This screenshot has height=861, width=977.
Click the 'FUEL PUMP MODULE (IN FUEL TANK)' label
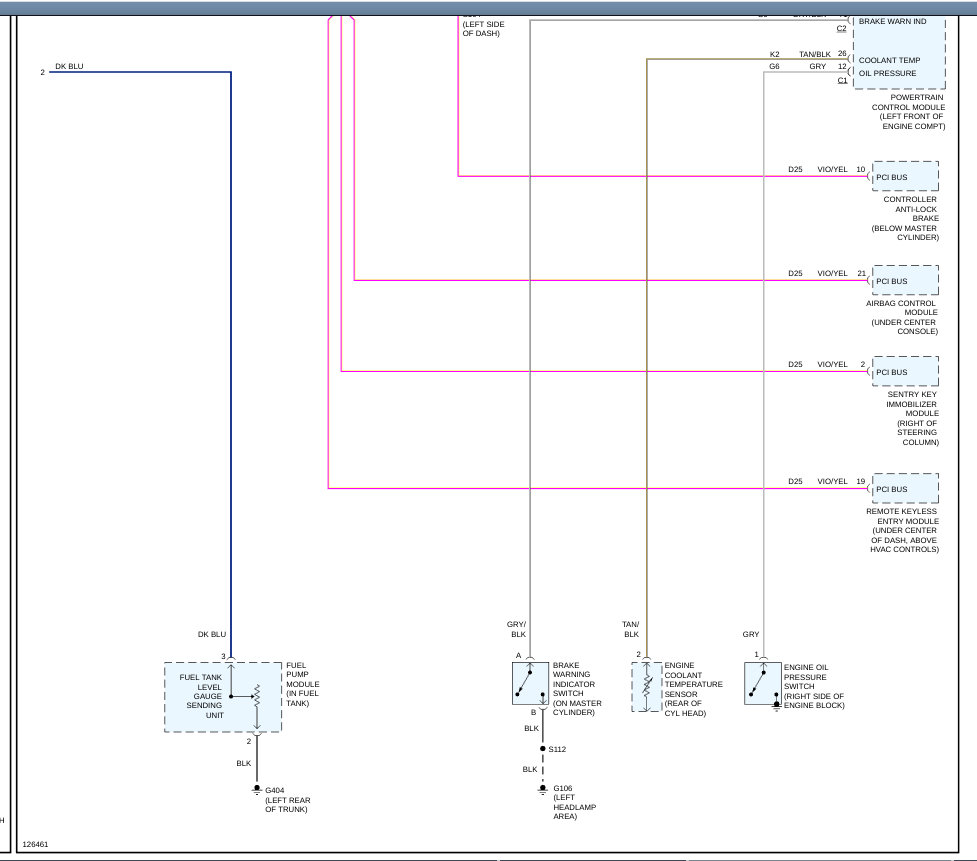tap(302, 684)
